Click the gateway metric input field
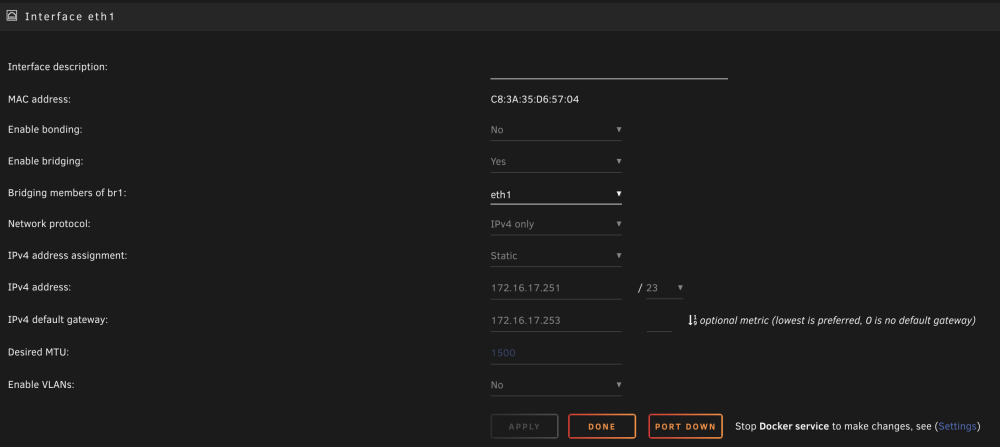1000x447 pixels. [659, 320]
